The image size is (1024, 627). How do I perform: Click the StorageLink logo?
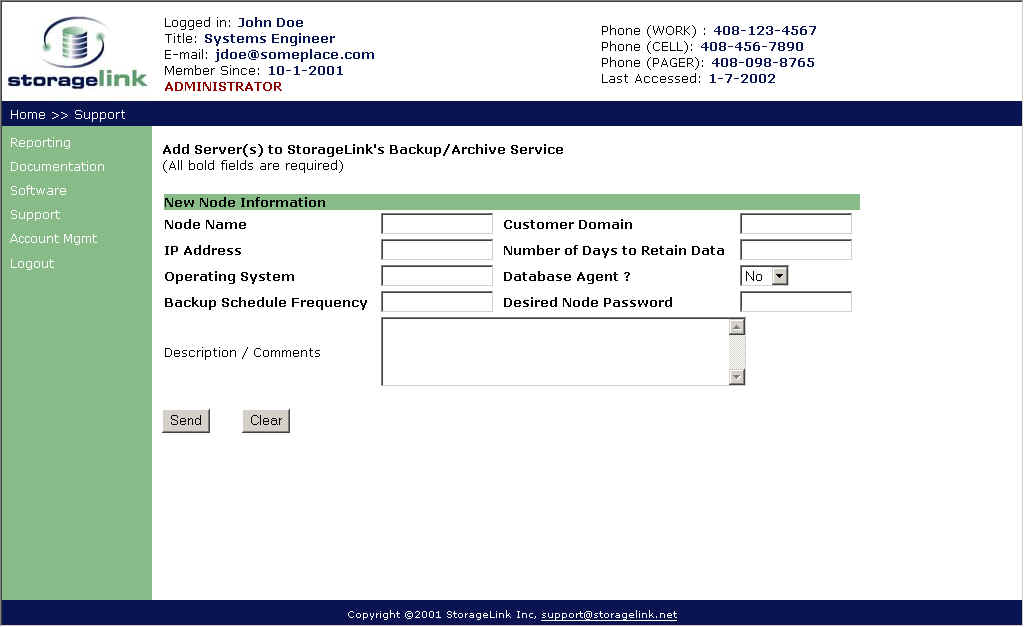coord(77,52)
